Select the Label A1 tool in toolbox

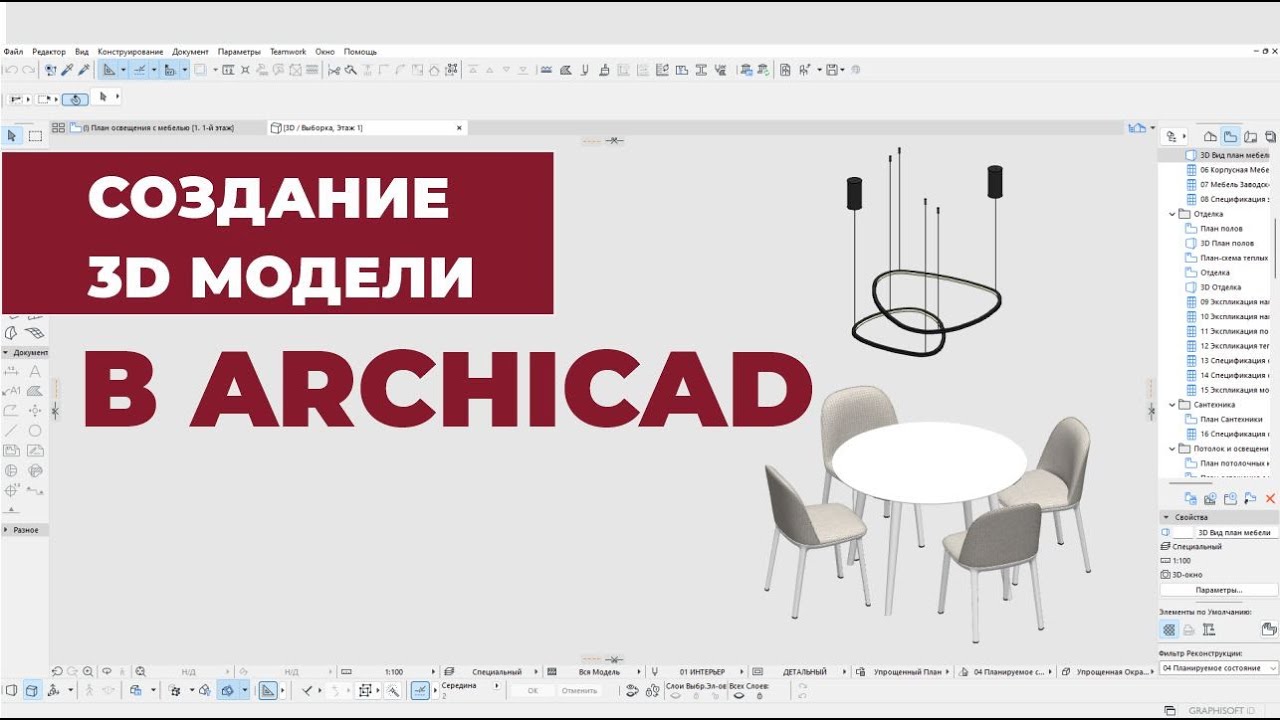tap(12, 391)
